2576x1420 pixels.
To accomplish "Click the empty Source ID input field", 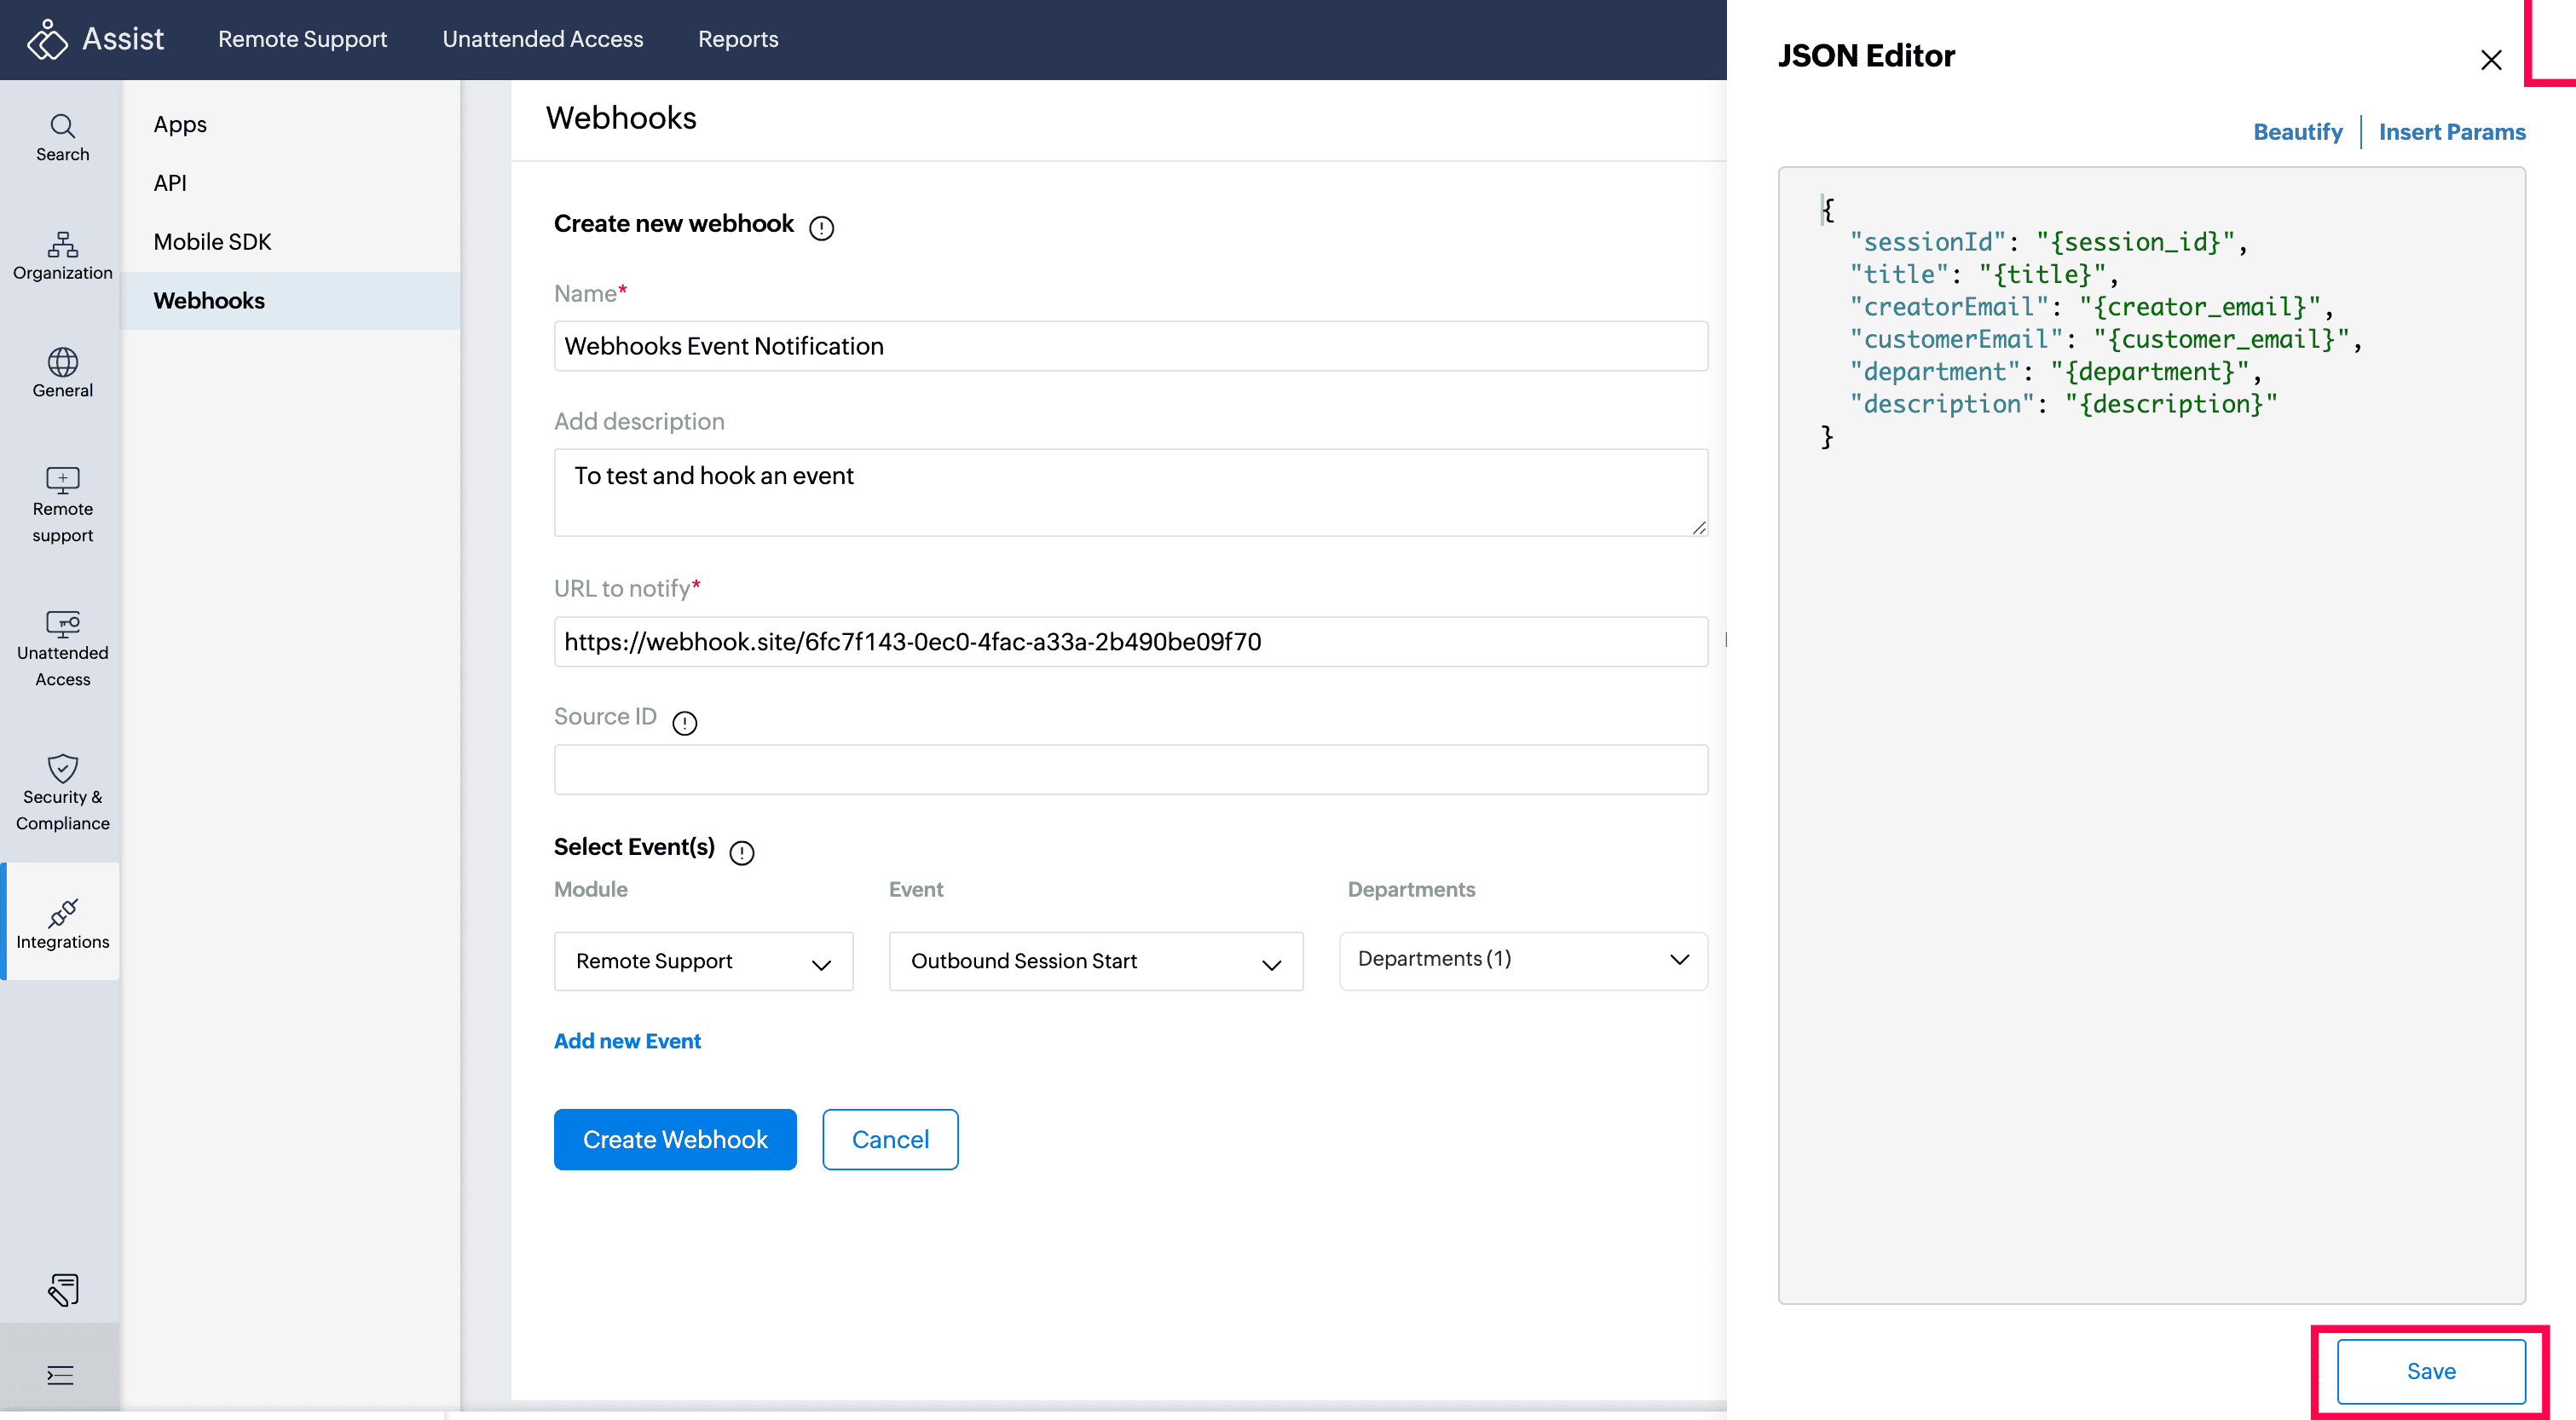I will 1130,769.
